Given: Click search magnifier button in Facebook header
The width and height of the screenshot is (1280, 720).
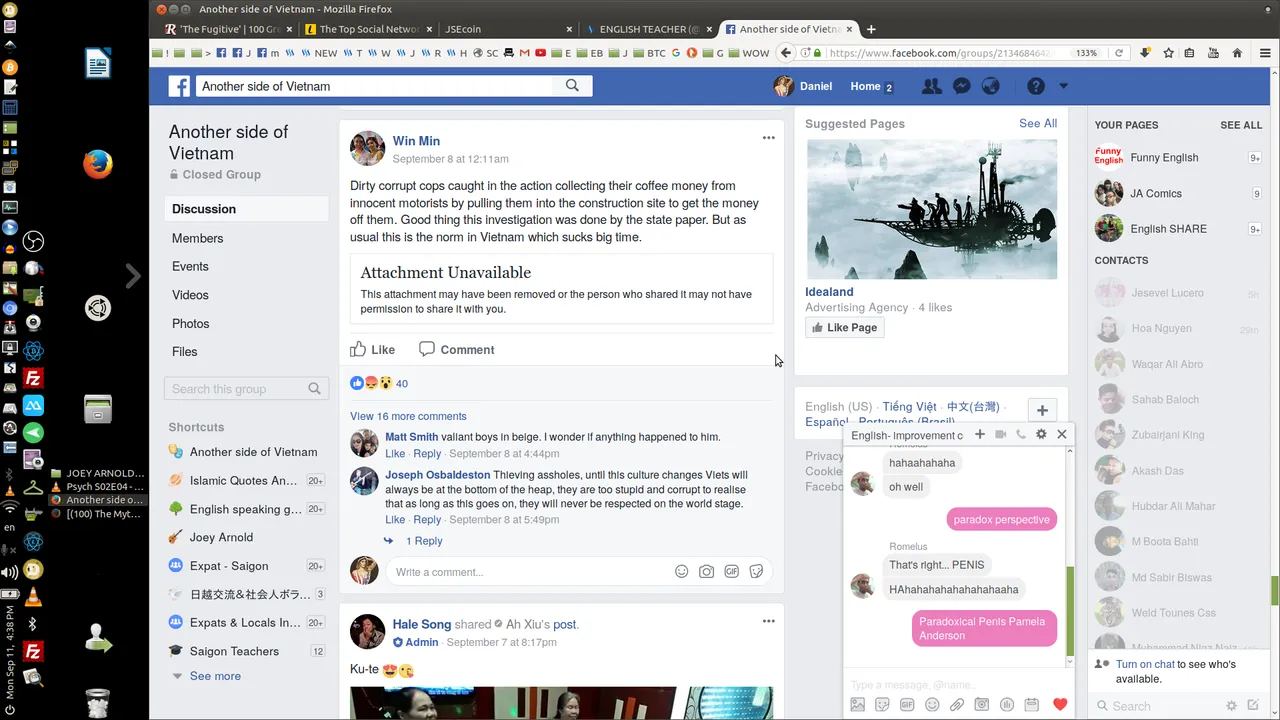Looking at the screenshot, I should pyautogui.click(x=572, y=86).
